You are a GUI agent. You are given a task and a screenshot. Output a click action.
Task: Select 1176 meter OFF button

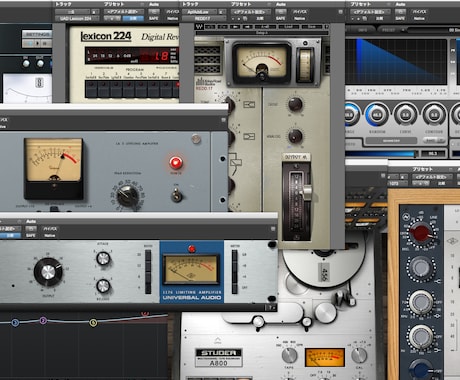pos(235,288)
